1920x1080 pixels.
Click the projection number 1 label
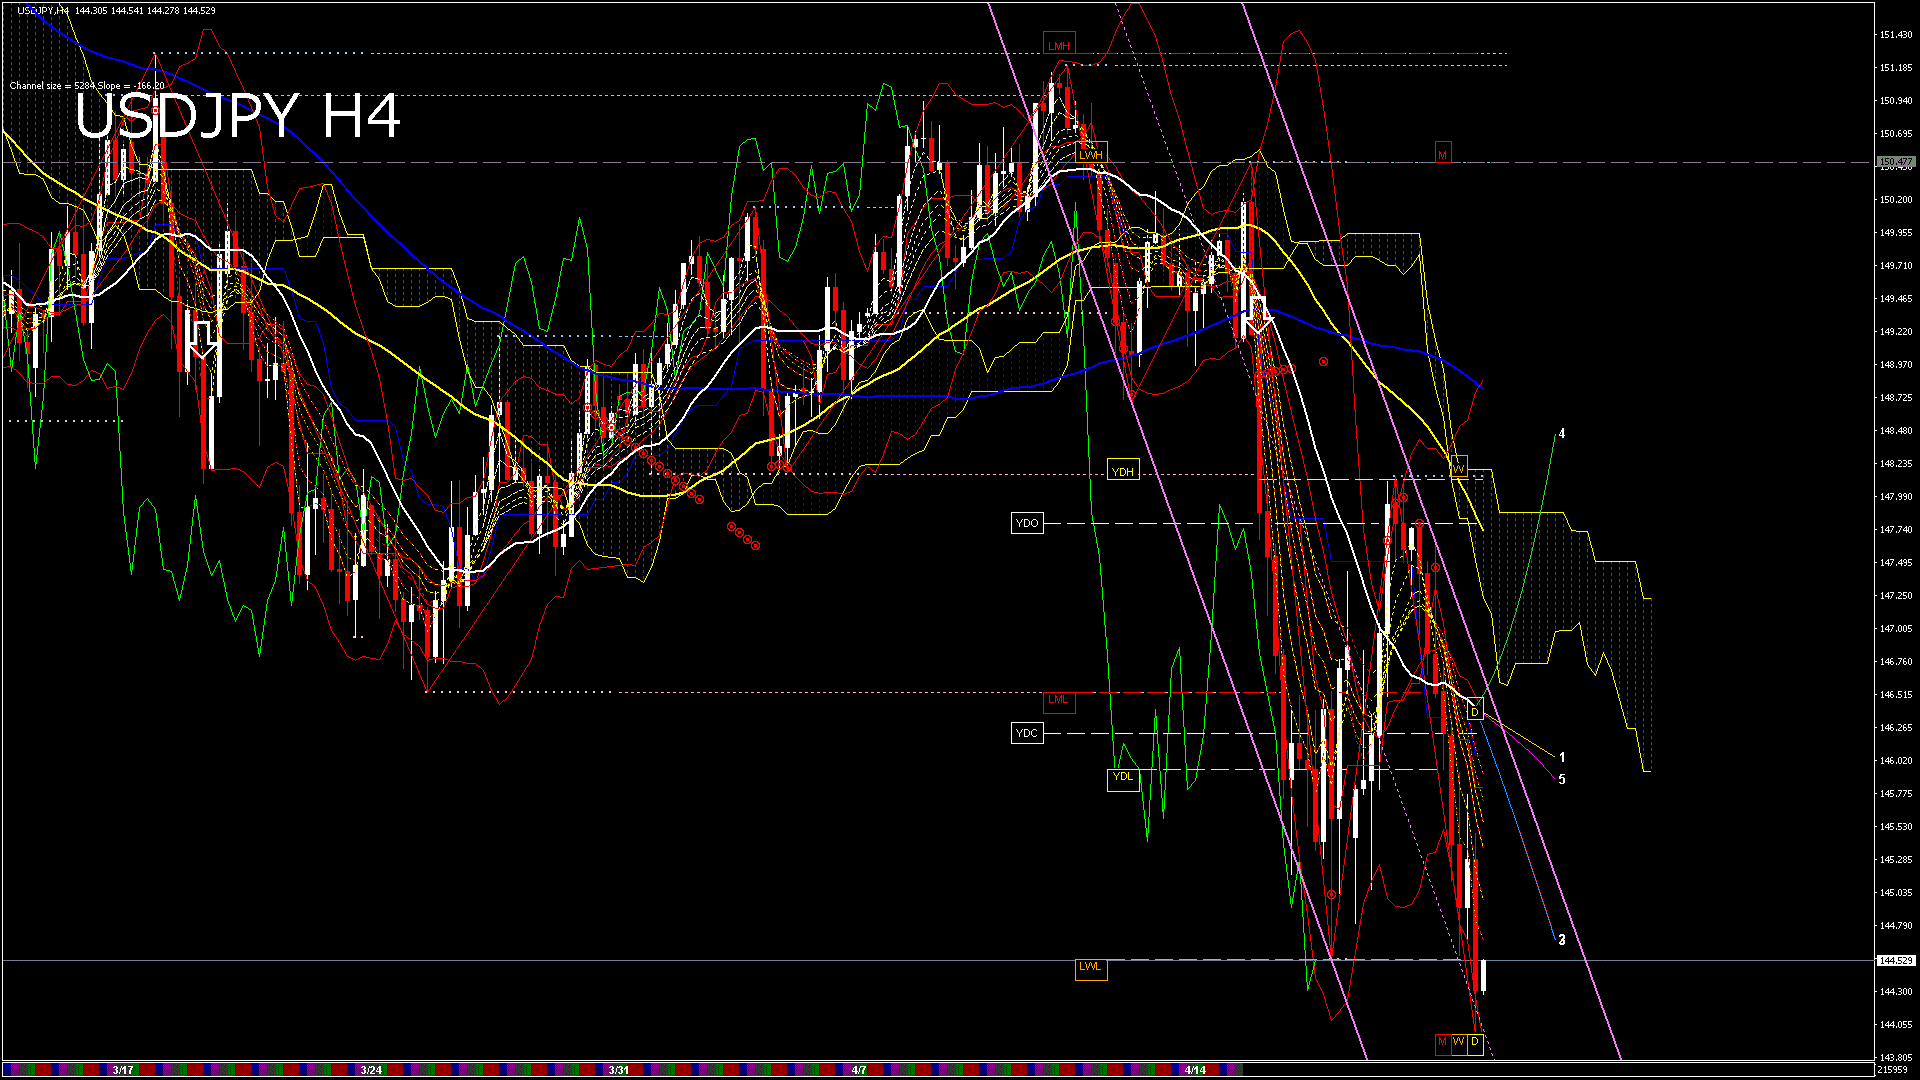pos(1562,758)
